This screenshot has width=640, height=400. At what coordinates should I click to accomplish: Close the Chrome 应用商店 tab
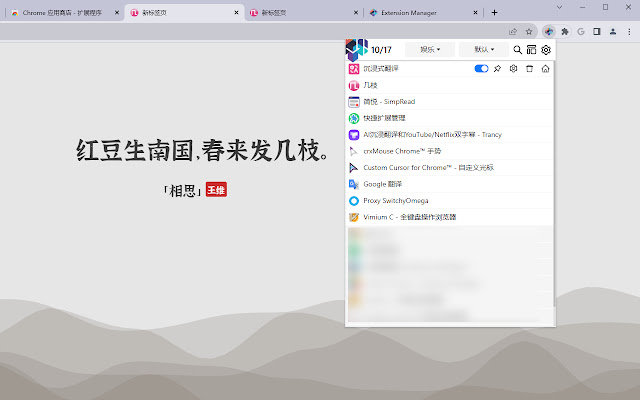(x=117, y=13)
